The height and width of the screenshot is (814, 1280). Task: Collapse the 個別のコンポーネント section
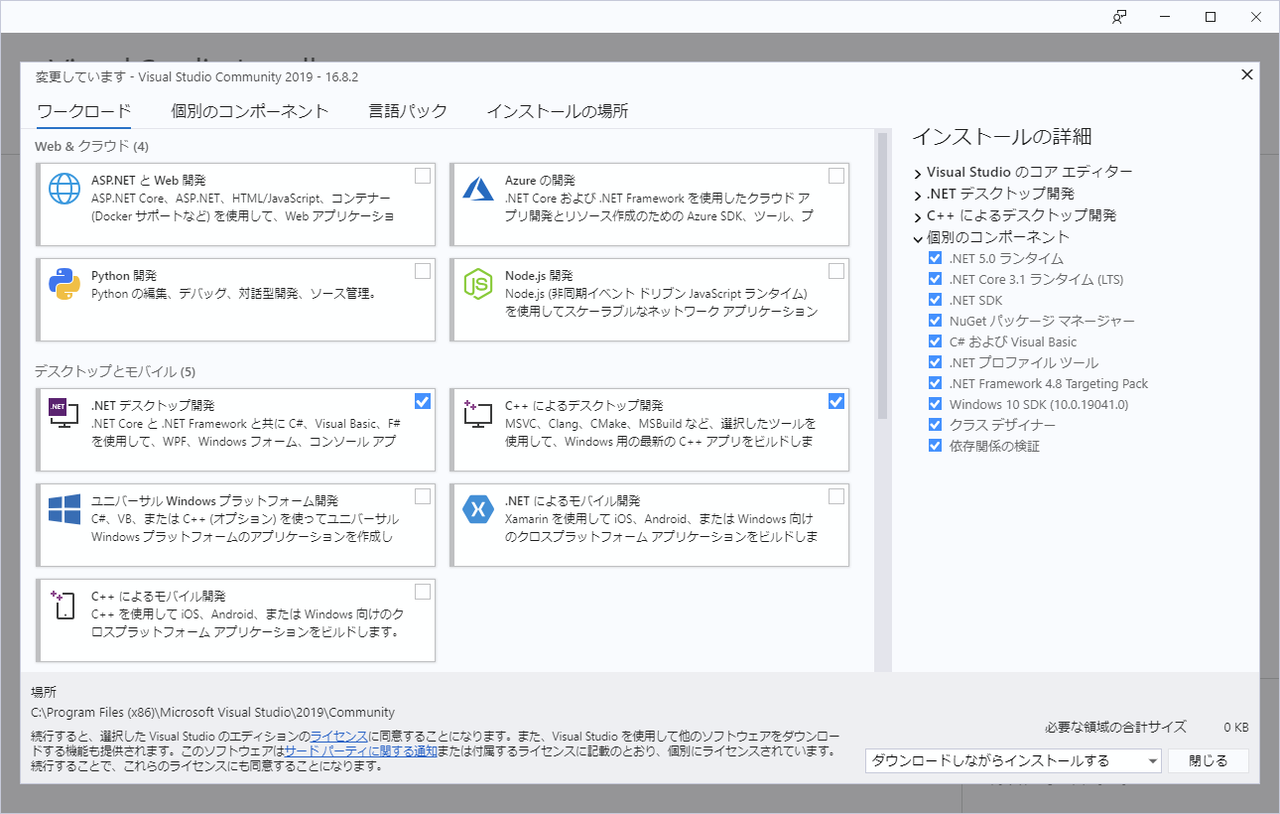tap(918, 238)
